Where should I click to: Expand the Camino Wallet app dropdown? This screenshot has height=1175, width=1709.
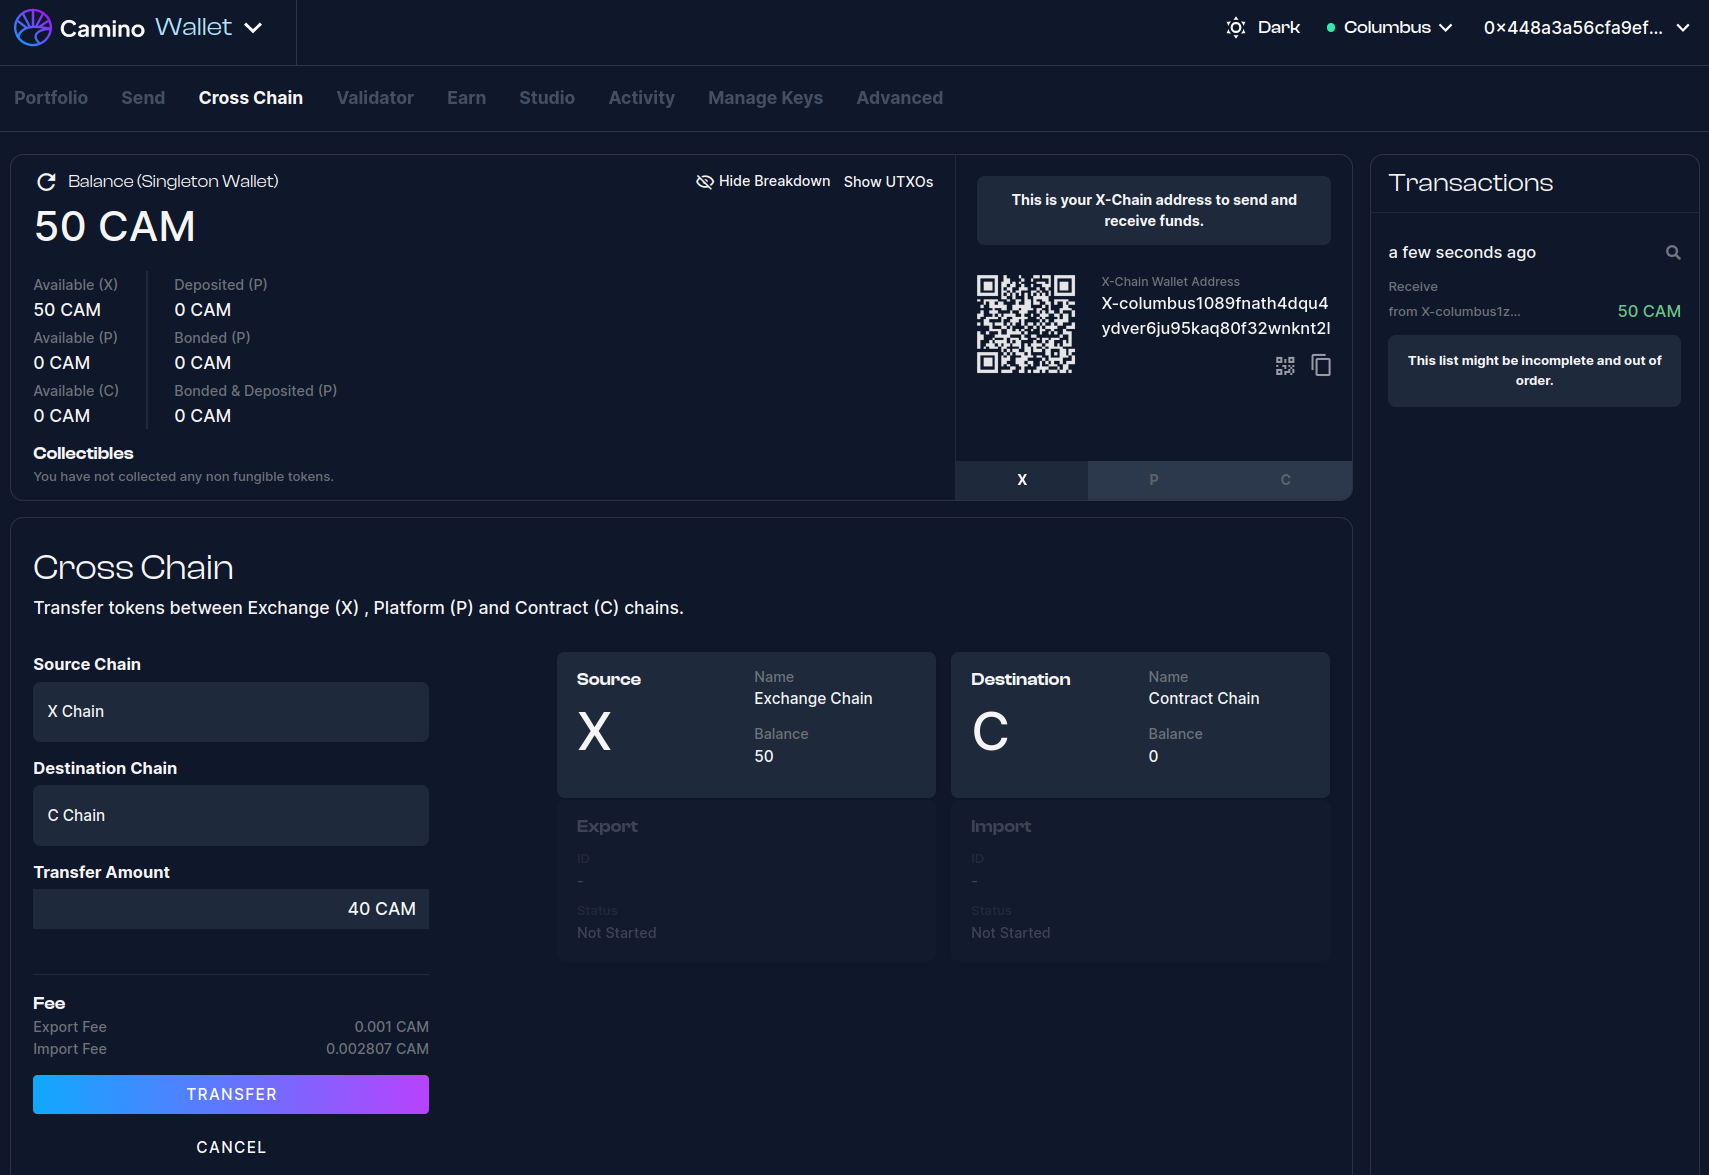coord(254,28)
